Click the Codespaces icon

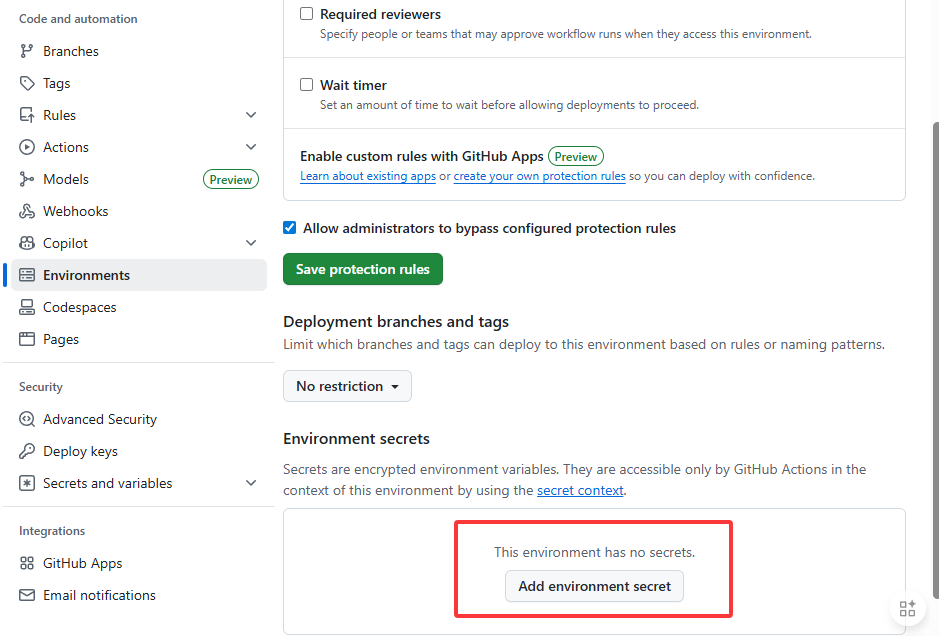[x=26, y=307]
